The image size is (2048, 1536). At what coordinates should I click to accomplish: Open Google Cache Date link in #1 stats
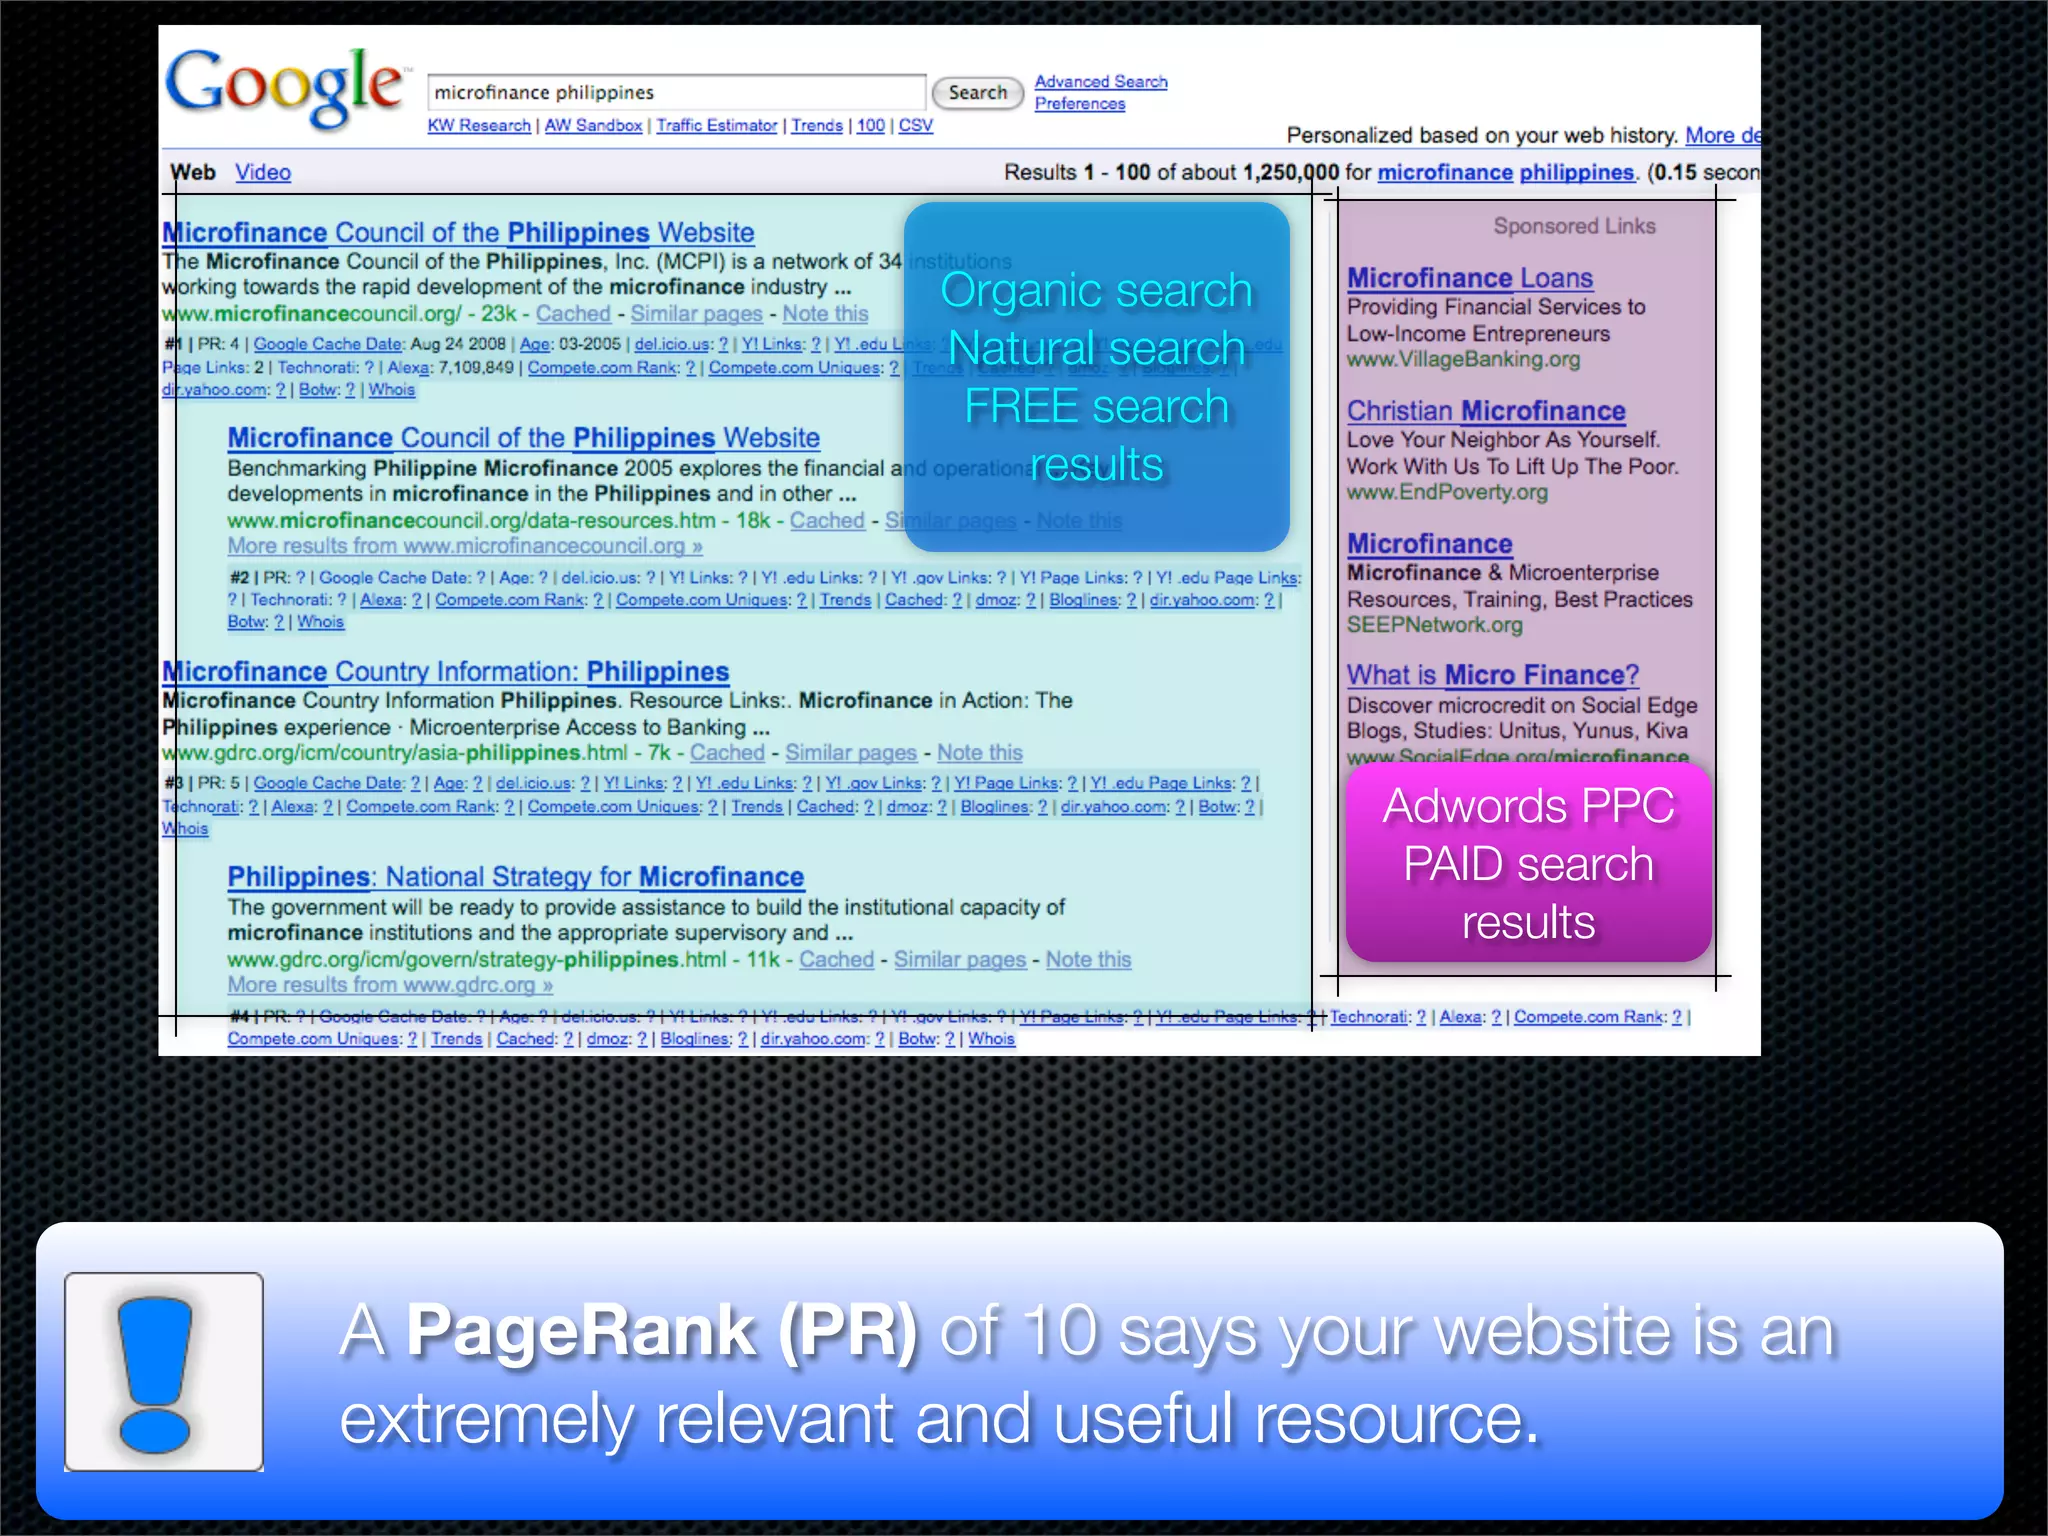pos(328,344)
